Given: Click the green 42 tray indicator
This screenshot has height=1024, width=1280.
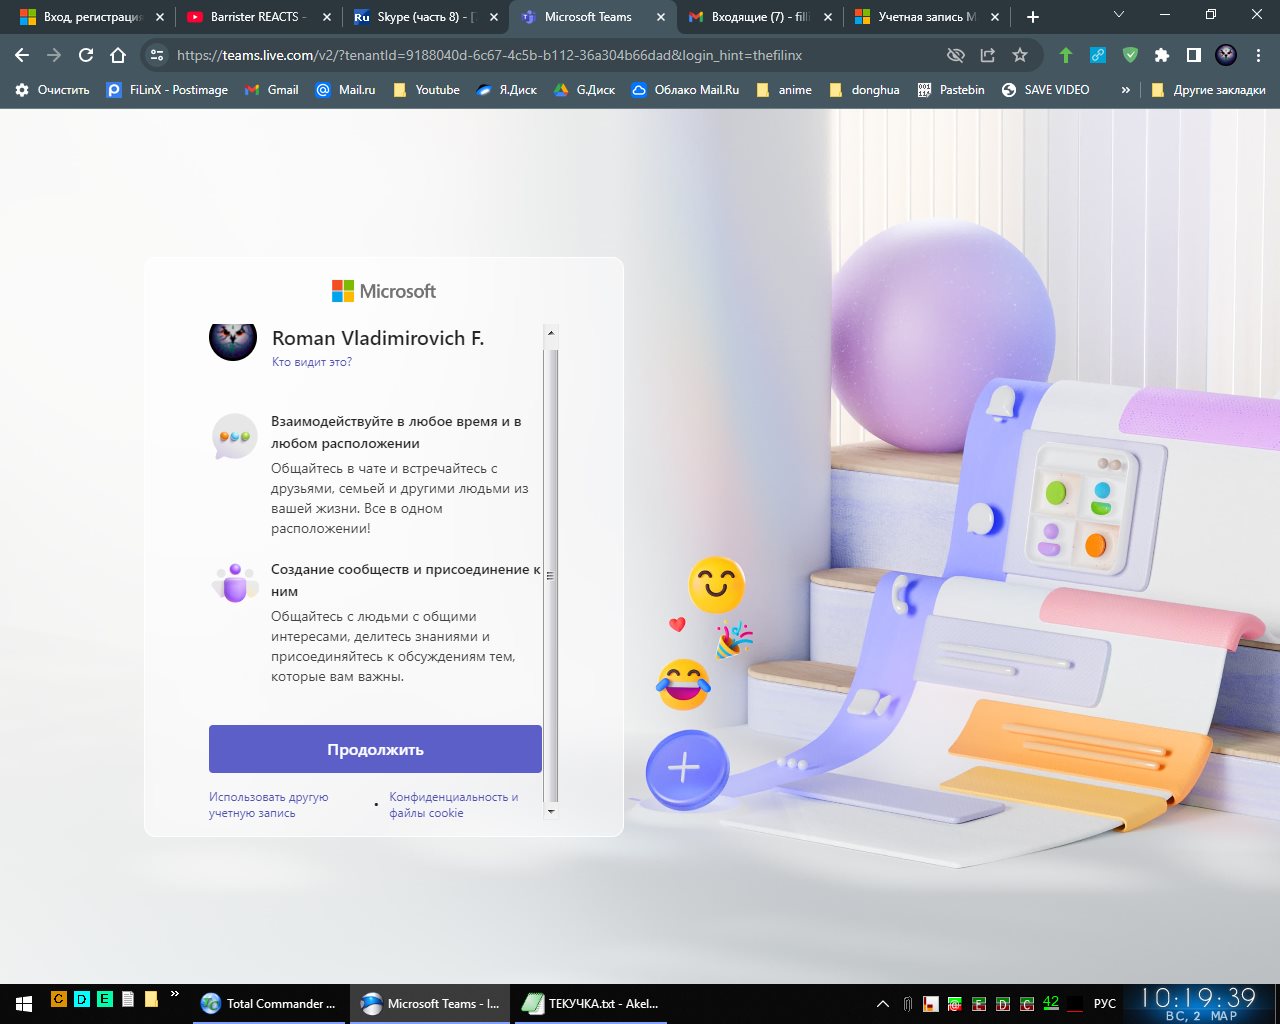Looking at the screenshot, I should pyautogui.click(x=1050, y=1003).
